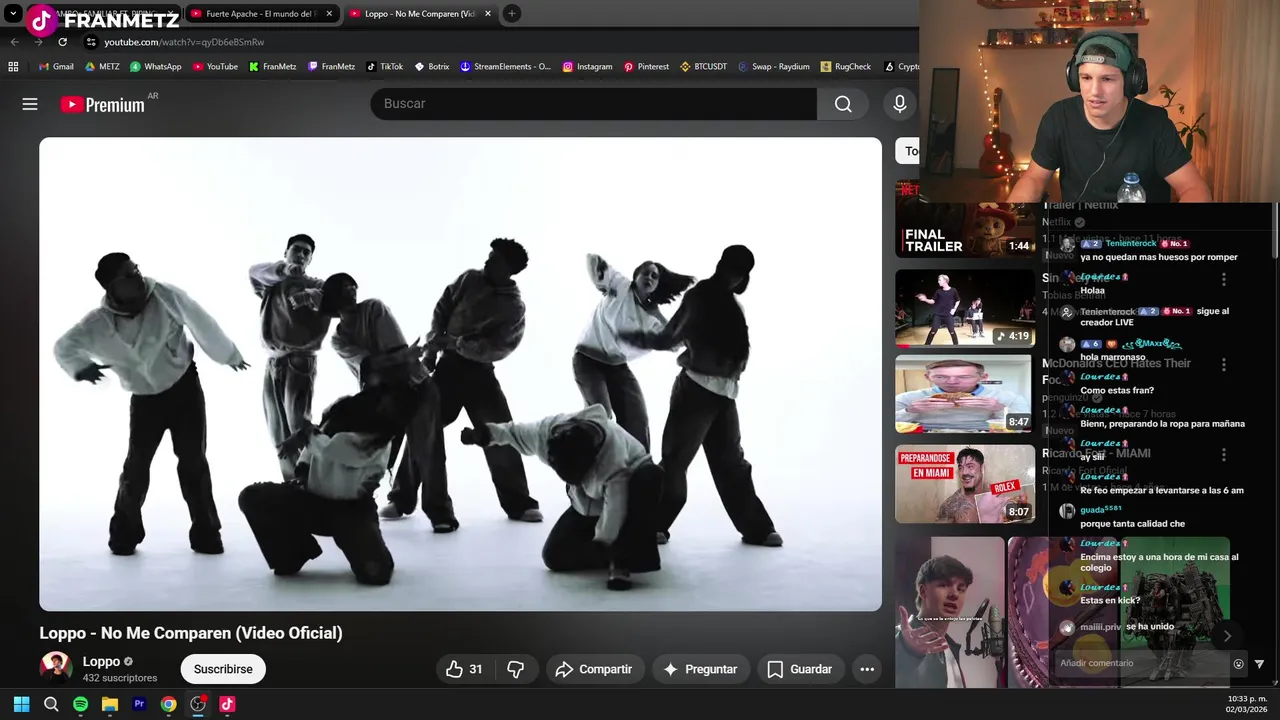The image size is (1280, 720).
Task: Open the WhatsApp bookmark
Action: (156, 67)
